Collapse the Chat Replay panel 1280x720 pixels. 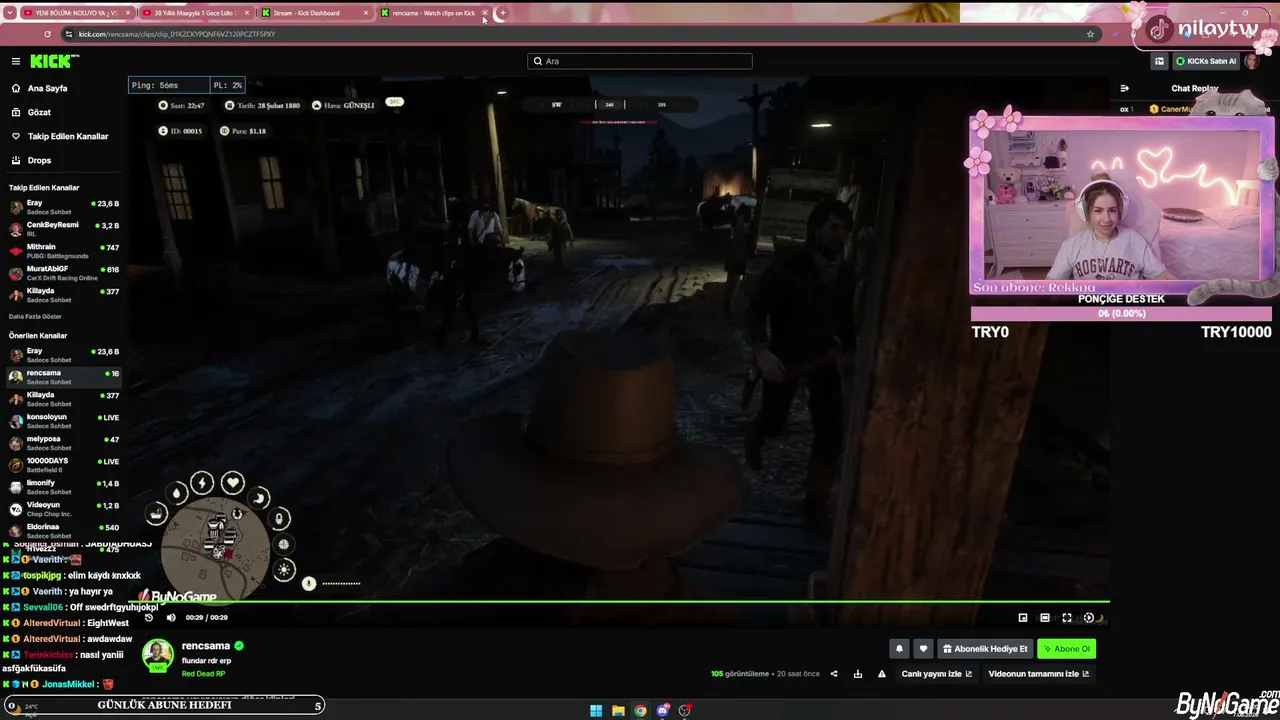click(x=1125, y=88)
